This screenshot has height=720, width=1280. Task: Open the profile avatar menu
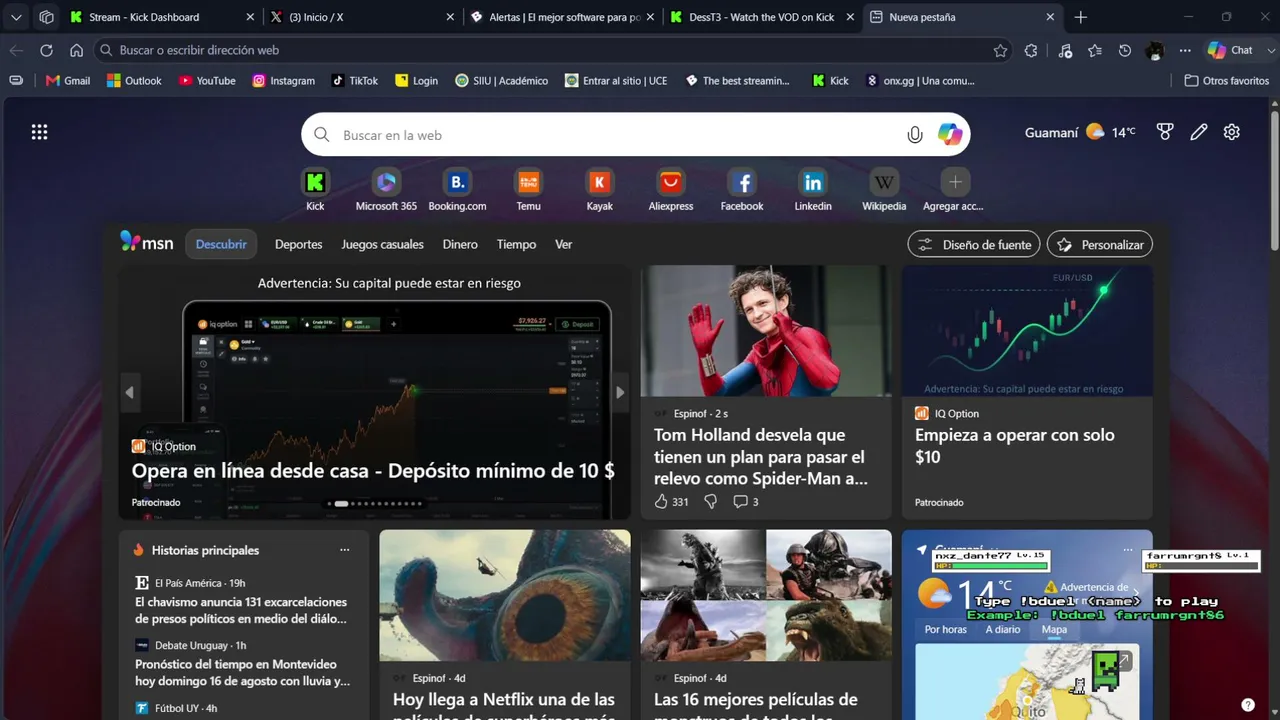point(1155,50)
